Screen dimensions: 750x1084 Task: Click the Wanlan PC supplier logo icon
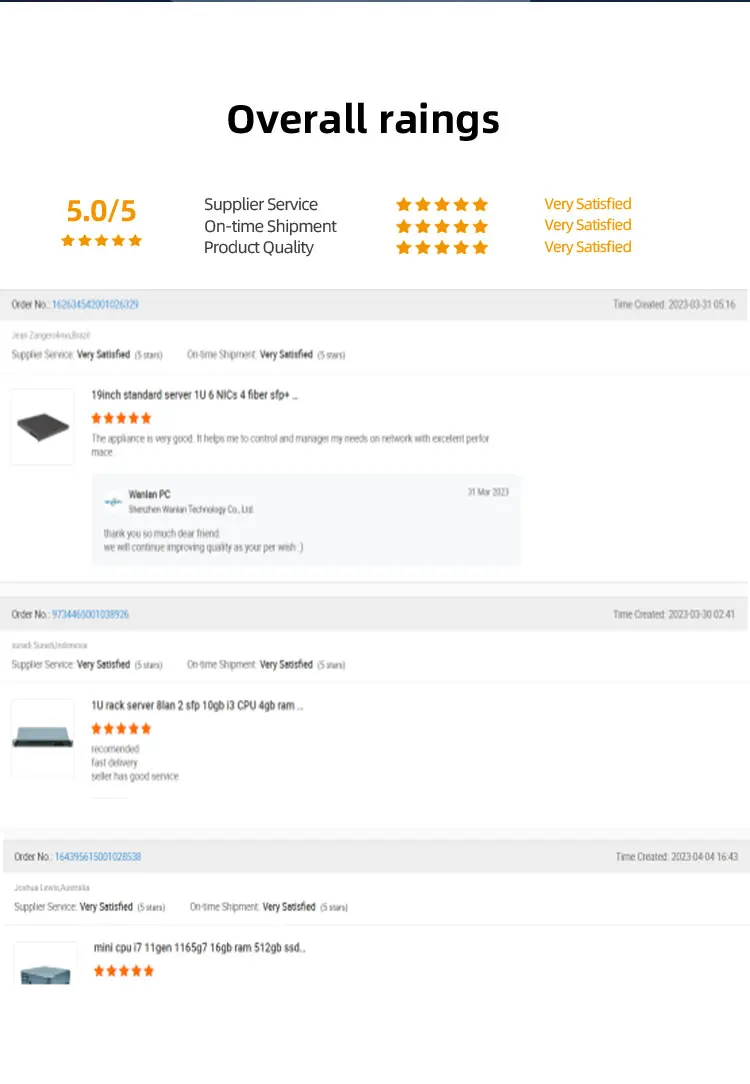113,501
